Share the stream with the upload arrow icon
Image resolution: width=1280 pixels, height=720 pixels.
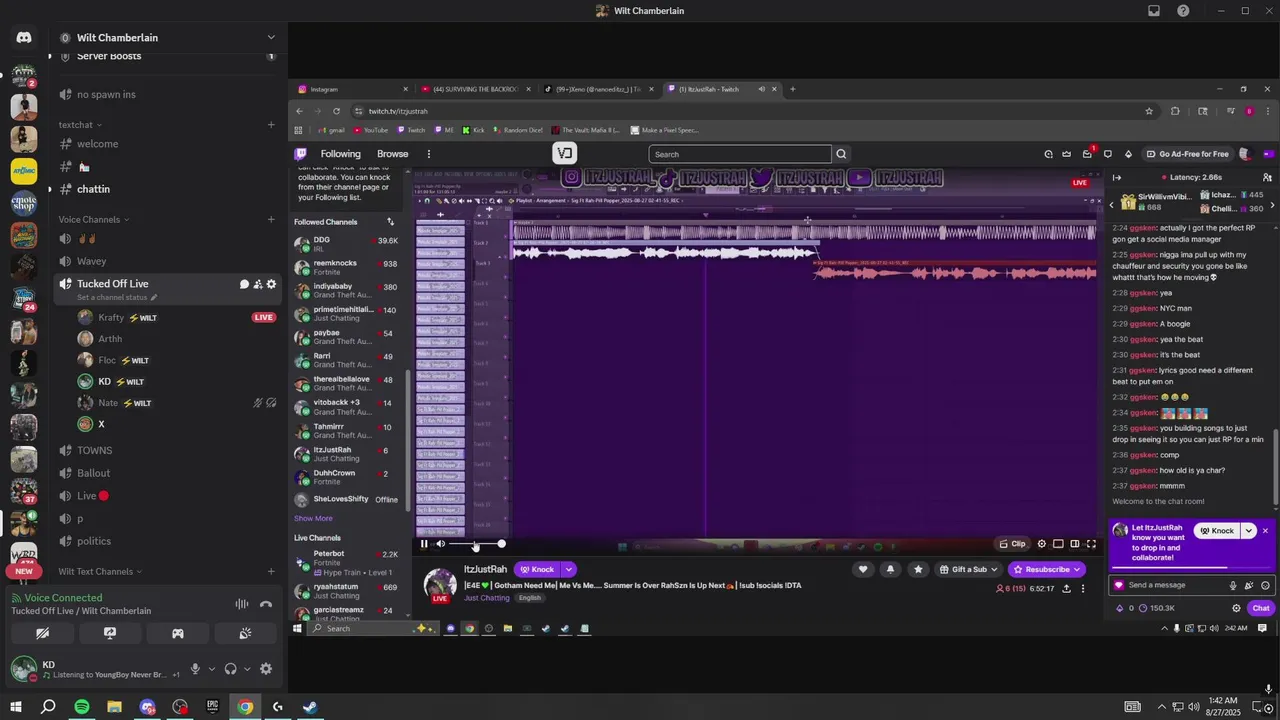[1066, 589]
